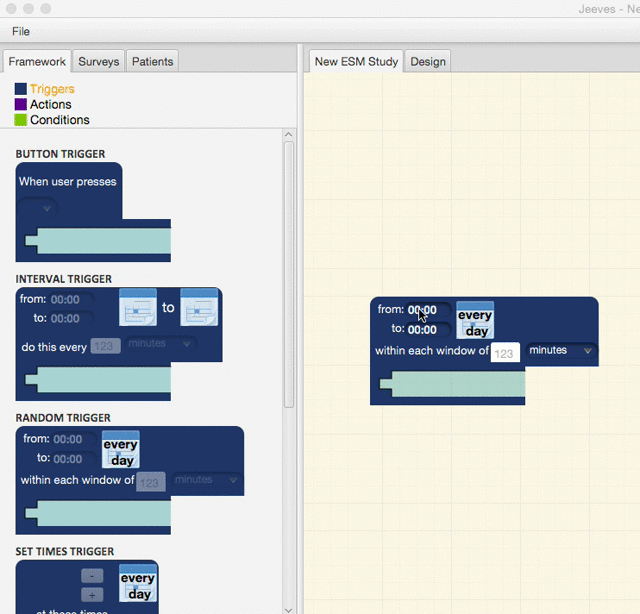This screenshot has height=614, width=640.
Task: Click the INTERVAL TRIGGER heading
Action: click(64, 279)
